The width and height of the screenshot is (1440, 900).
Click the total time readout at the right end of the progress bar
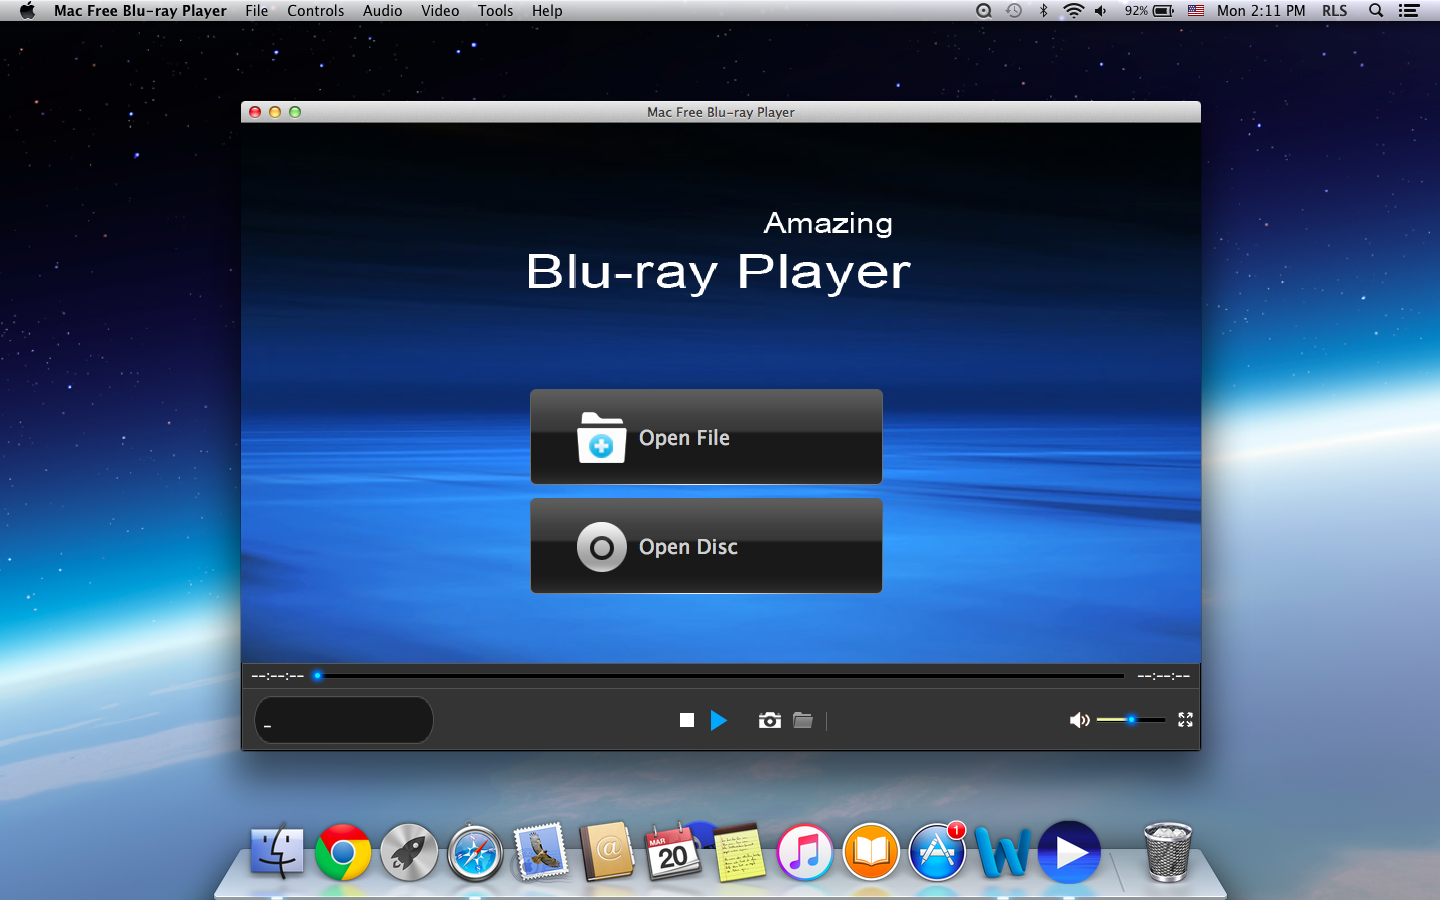tap(1163, 676)
